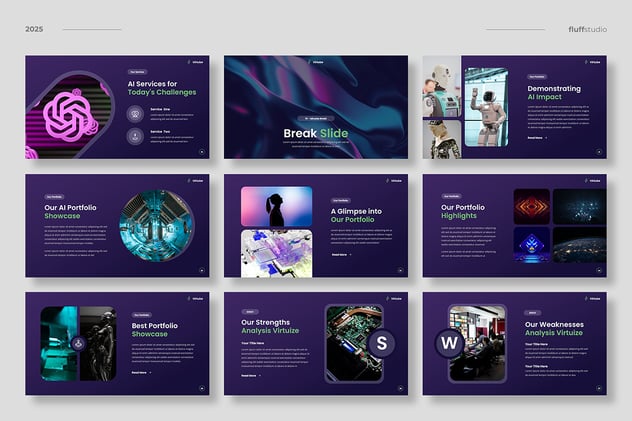Click the woman silhouette gradient image

click(276, 206)
